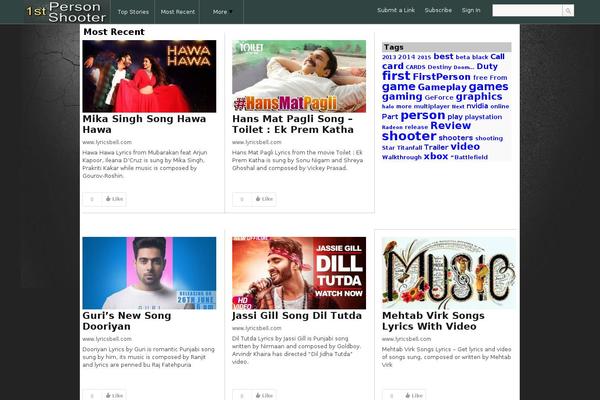Select the 'FirstPerson' tag
Screen dimensions: 600x400
coord(442,77)
